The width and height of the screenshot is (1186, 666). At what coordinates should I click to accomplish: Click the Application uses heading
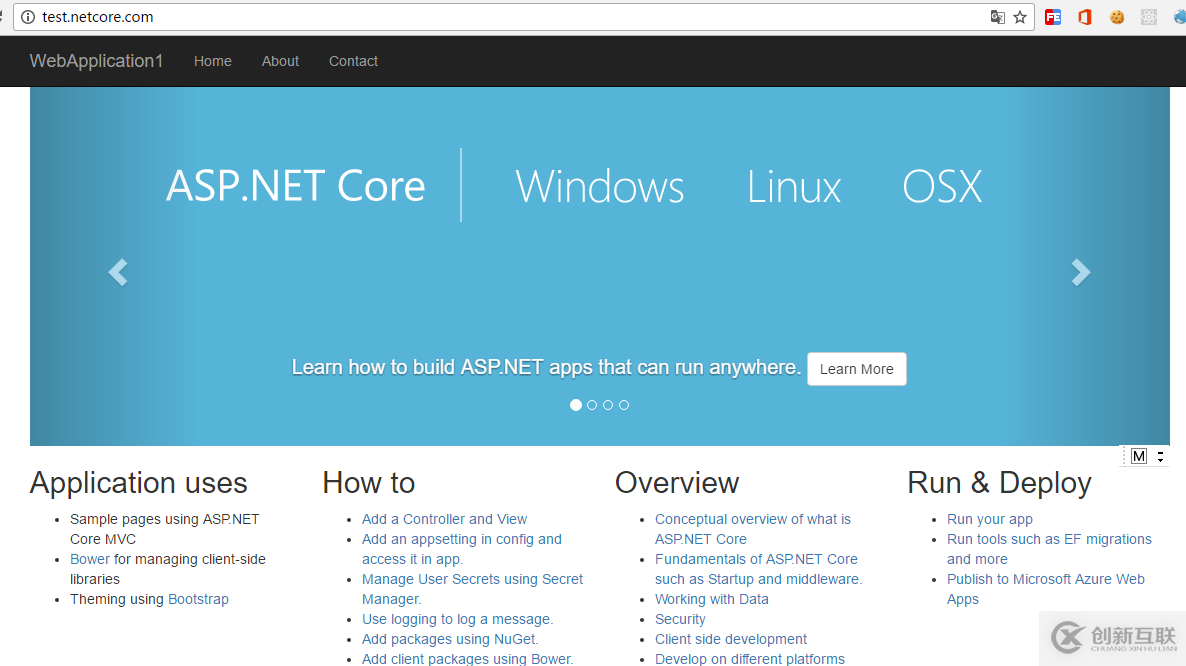click(x=138, y=483)
